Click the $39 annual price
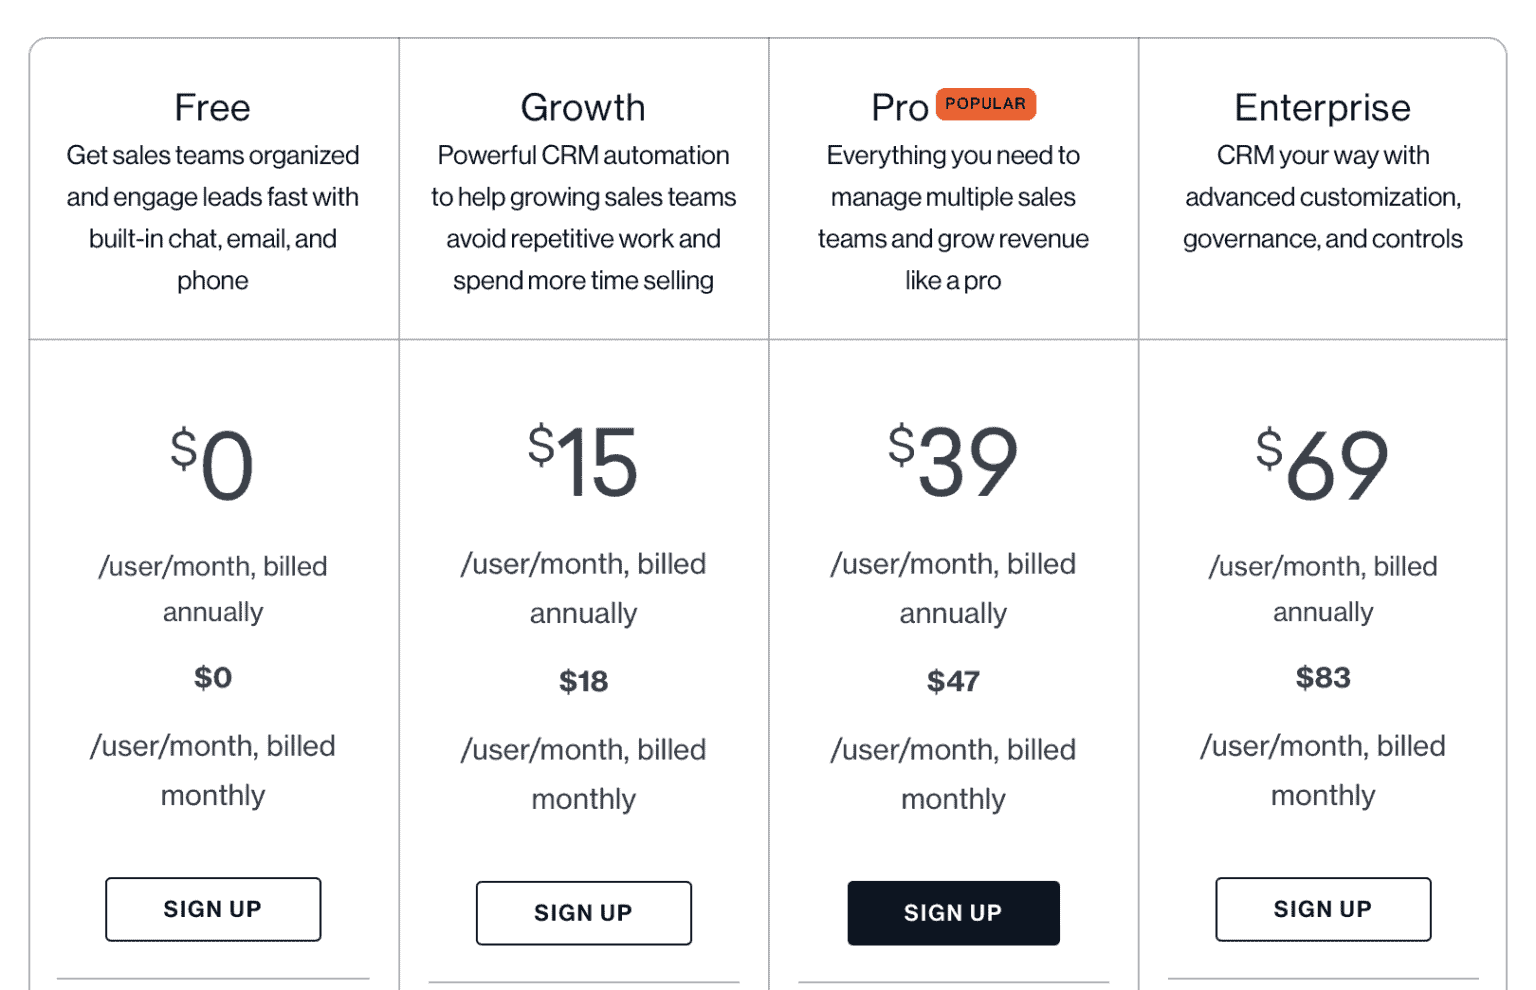Image resolution: width=1536 pixels, height=990 pixels. pos(953,462)
